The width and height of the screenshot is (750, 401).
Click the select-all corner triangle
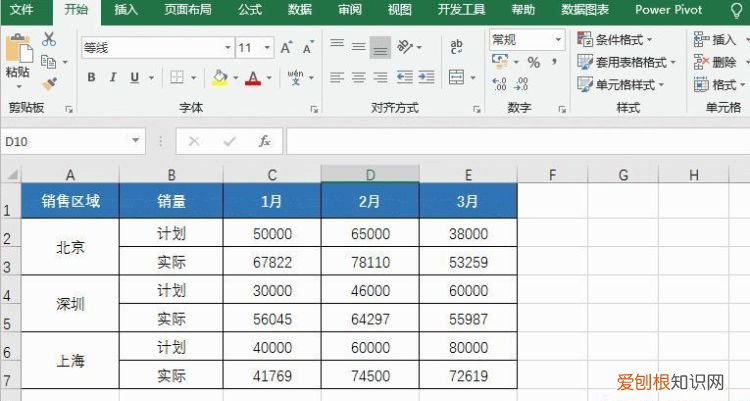point(11,174)
